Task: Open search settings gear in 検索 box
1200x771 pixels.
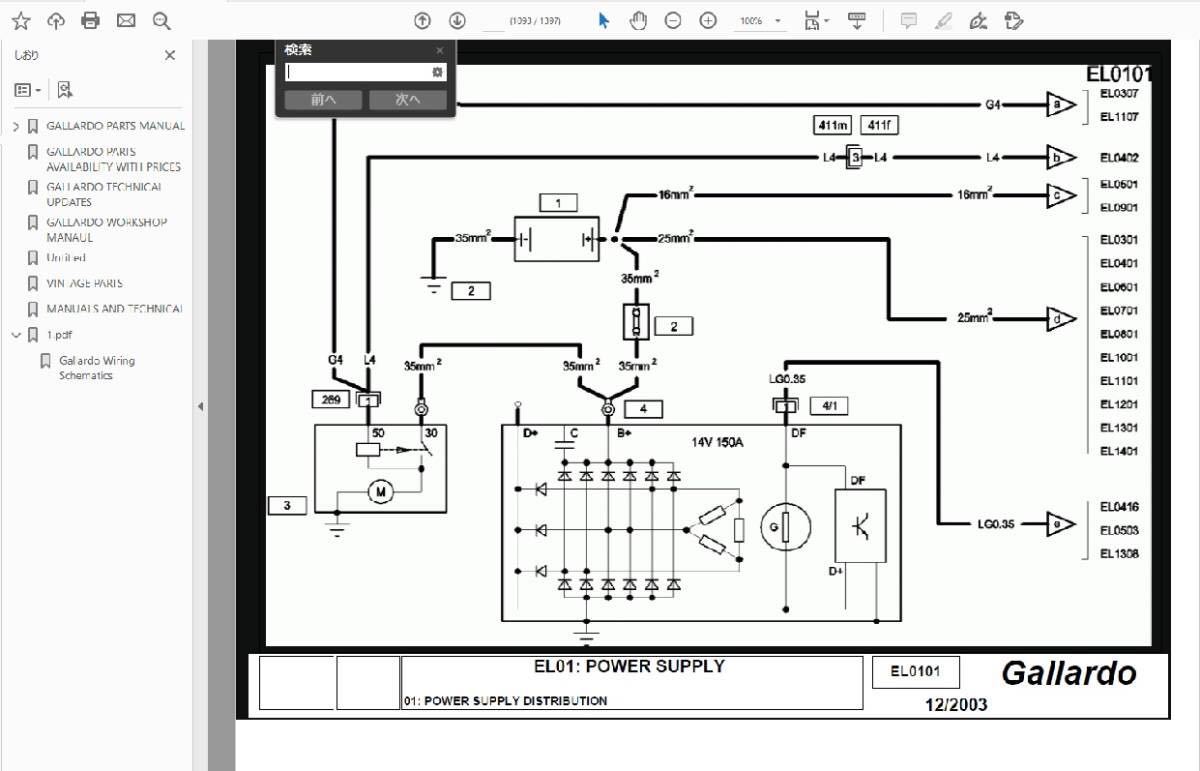Action: [437, 72]
